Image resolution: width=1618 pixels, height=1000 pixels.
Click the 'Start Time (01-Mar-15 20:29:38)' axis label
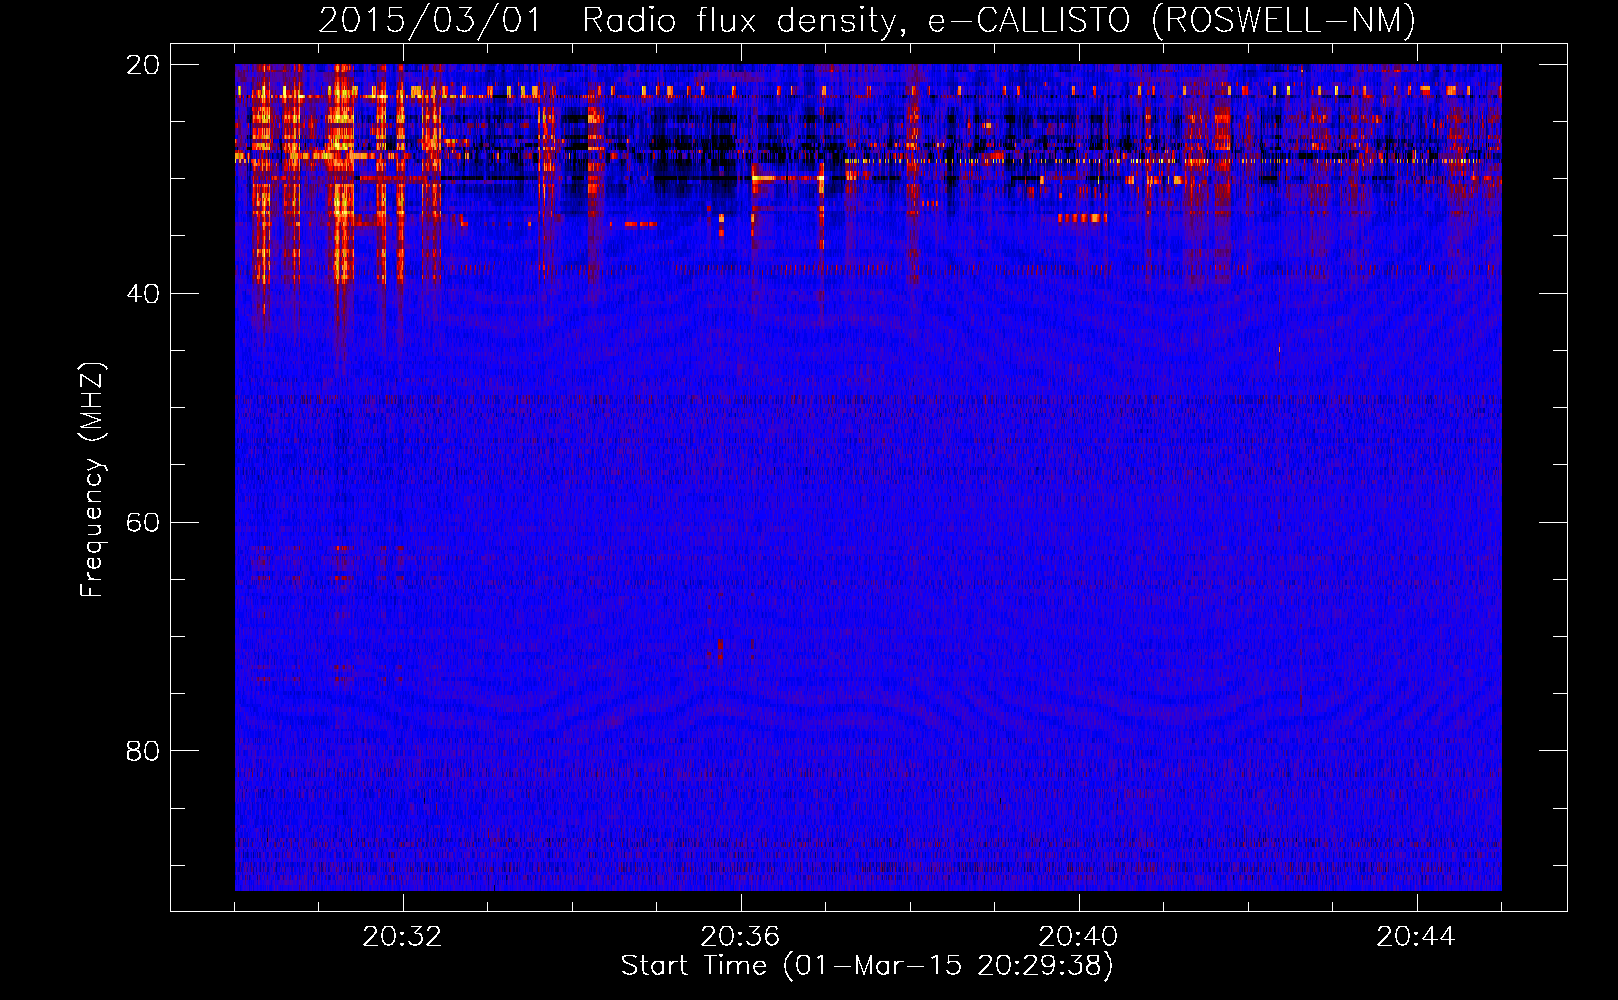coord(867,966)
